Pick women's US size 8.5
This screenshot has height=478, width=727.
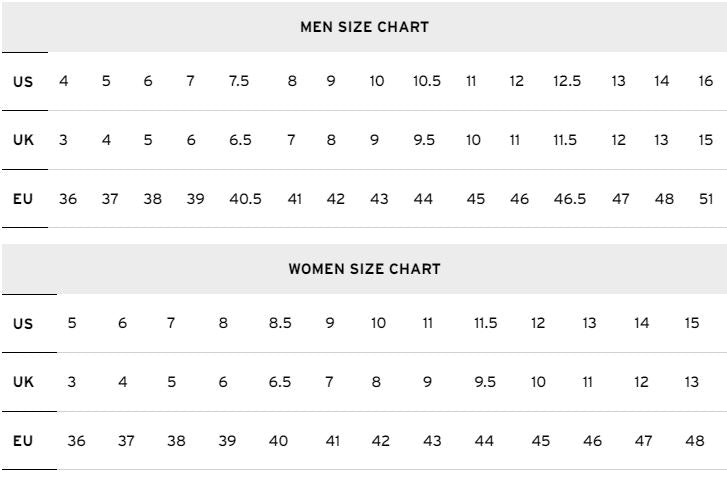pos(280,323)
